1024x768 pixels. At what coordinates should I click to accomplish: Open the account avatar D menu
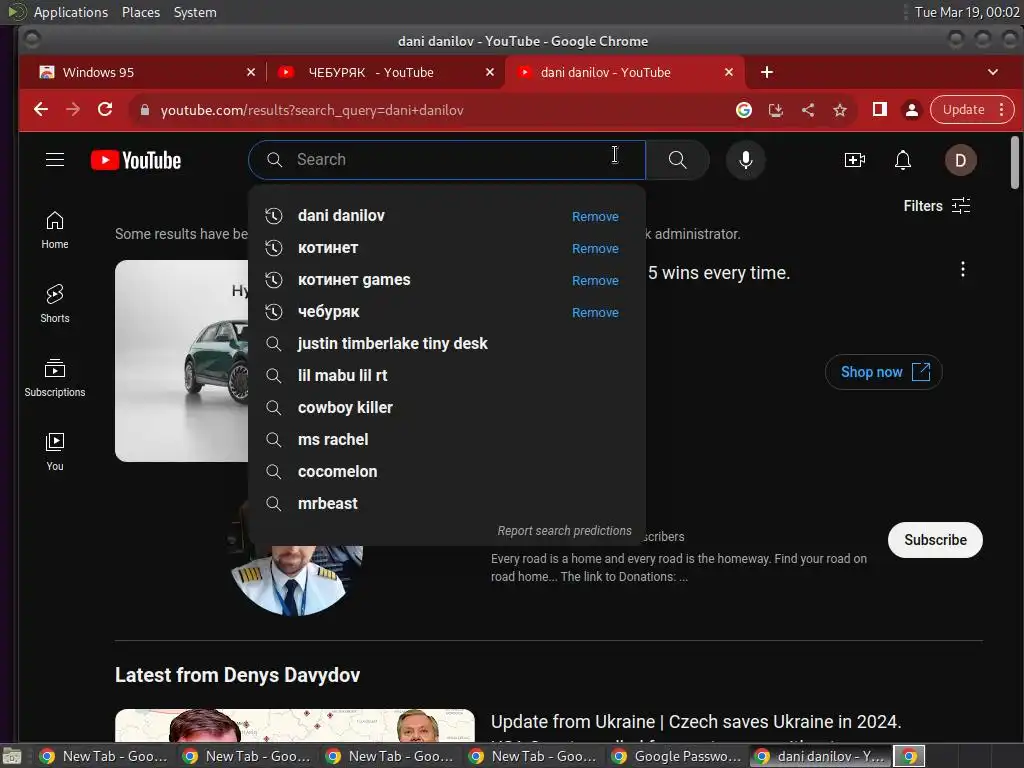click(960, 160)
